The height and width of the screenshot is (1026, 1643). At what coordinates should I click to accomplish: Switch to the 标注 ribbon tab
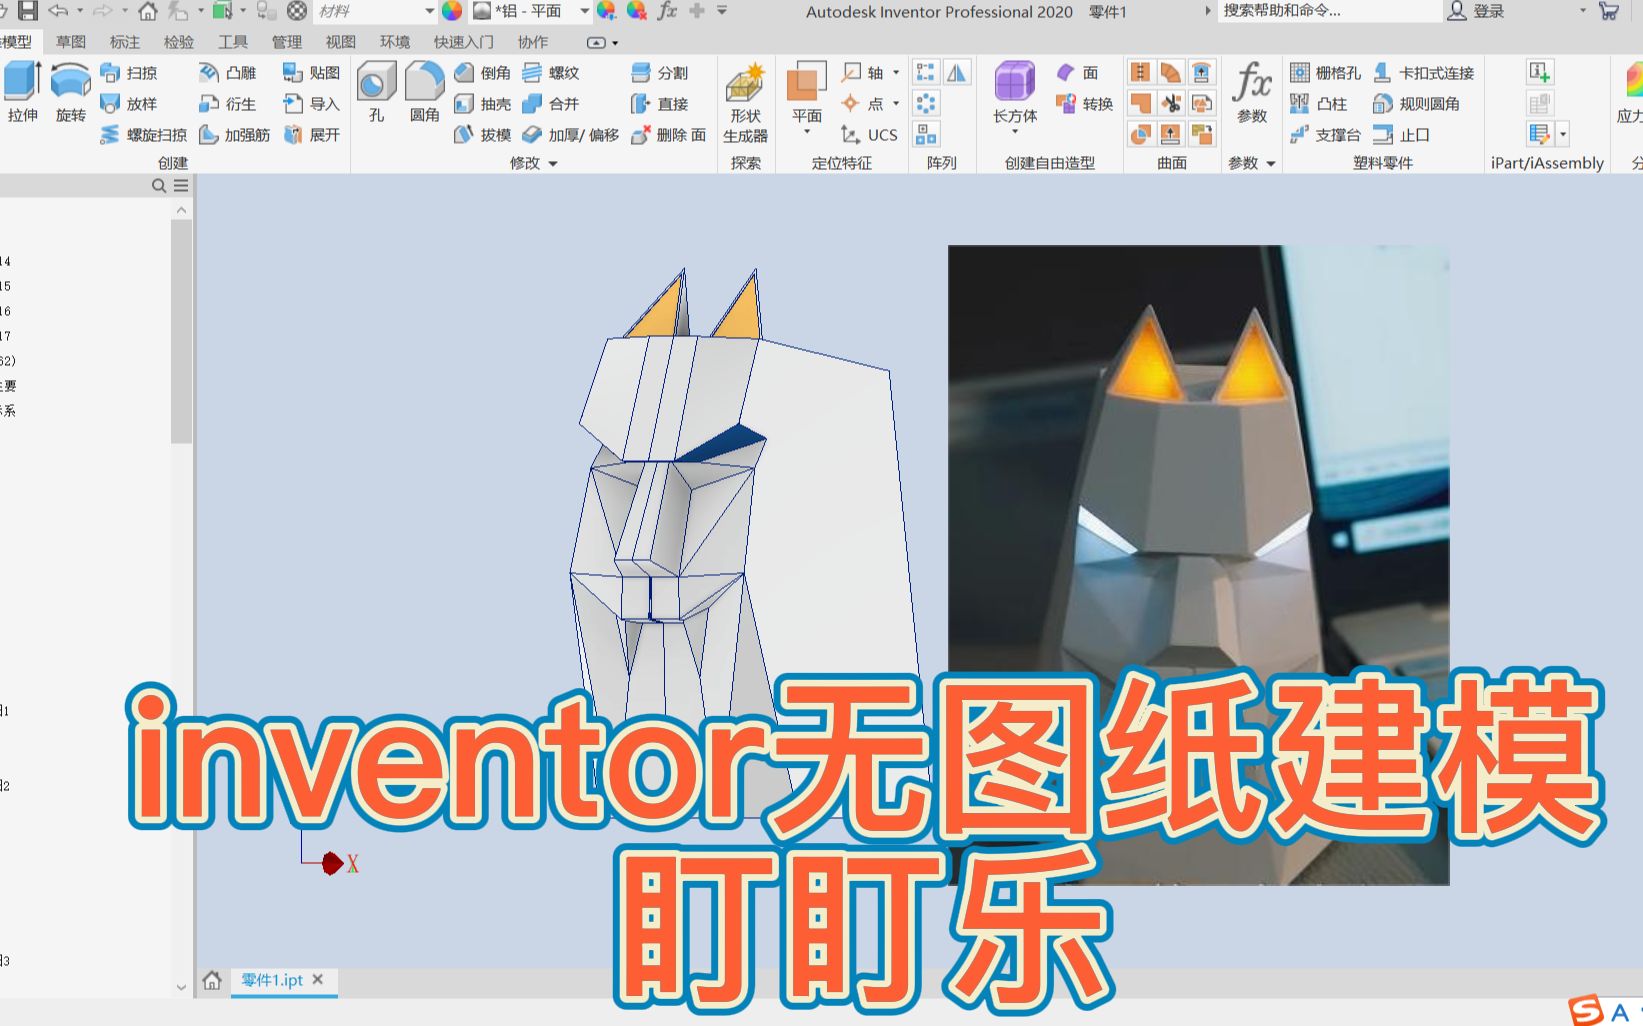(x=125, y=42)
